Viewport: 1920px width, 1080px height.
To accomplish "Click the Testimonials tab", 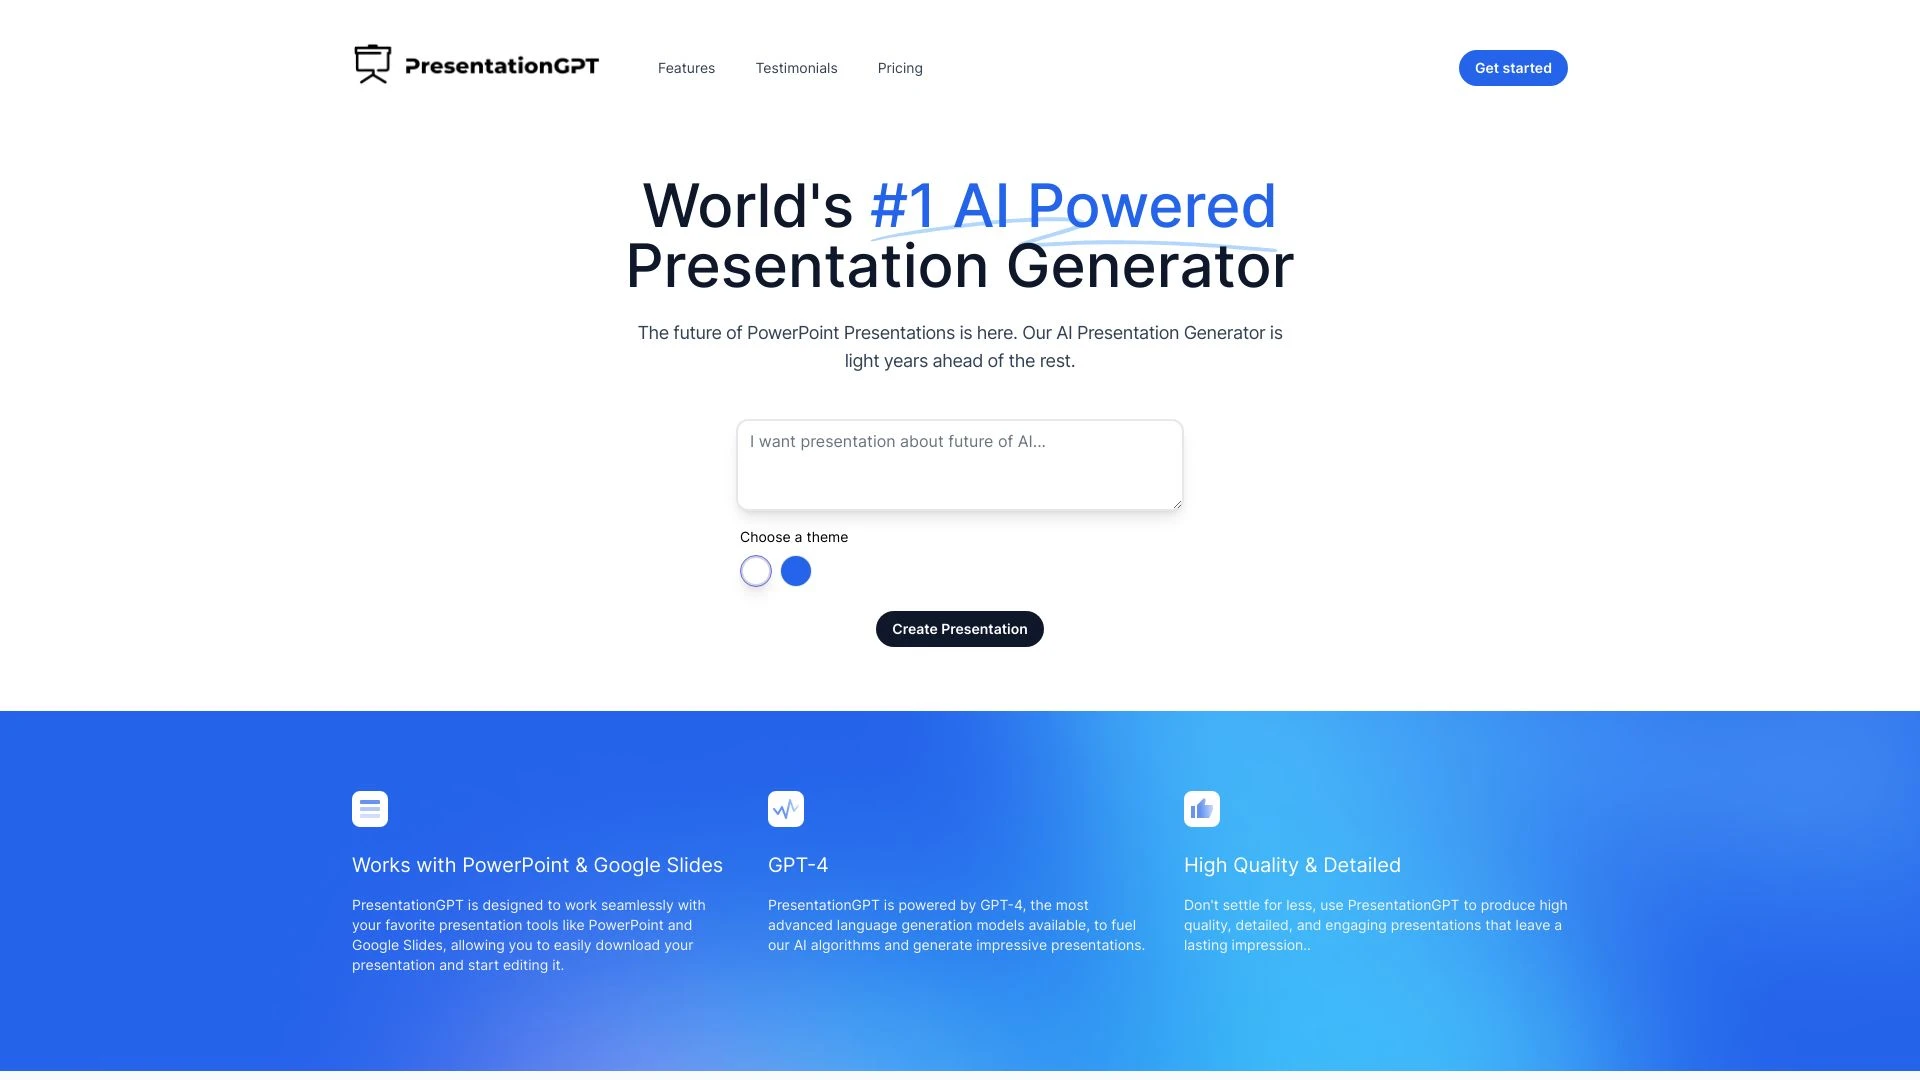I will 795,67.
